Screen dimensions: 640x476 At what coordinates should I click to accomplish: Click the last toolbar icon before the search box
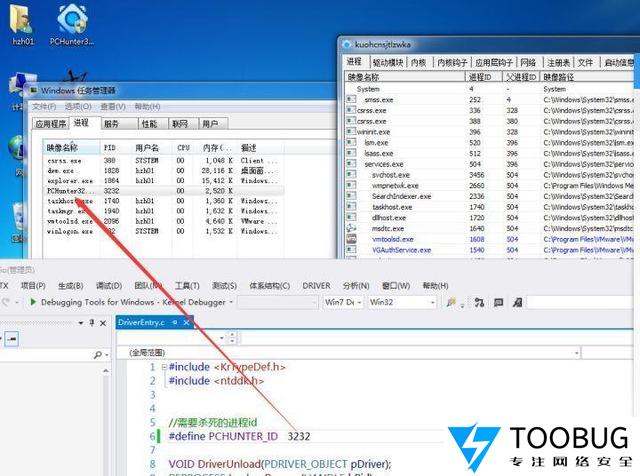tap(518, 303)
